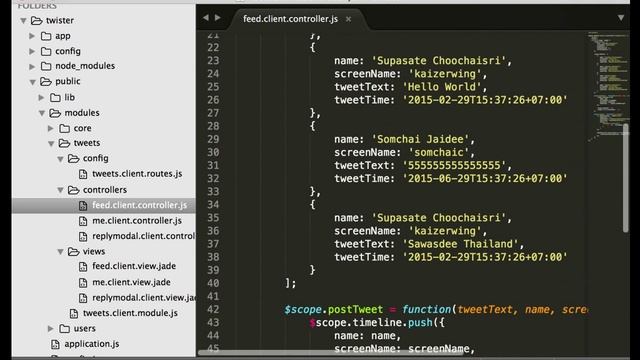Open replymodal.client.controller file
Screen dimensions: 640x360
pos(144,236)
